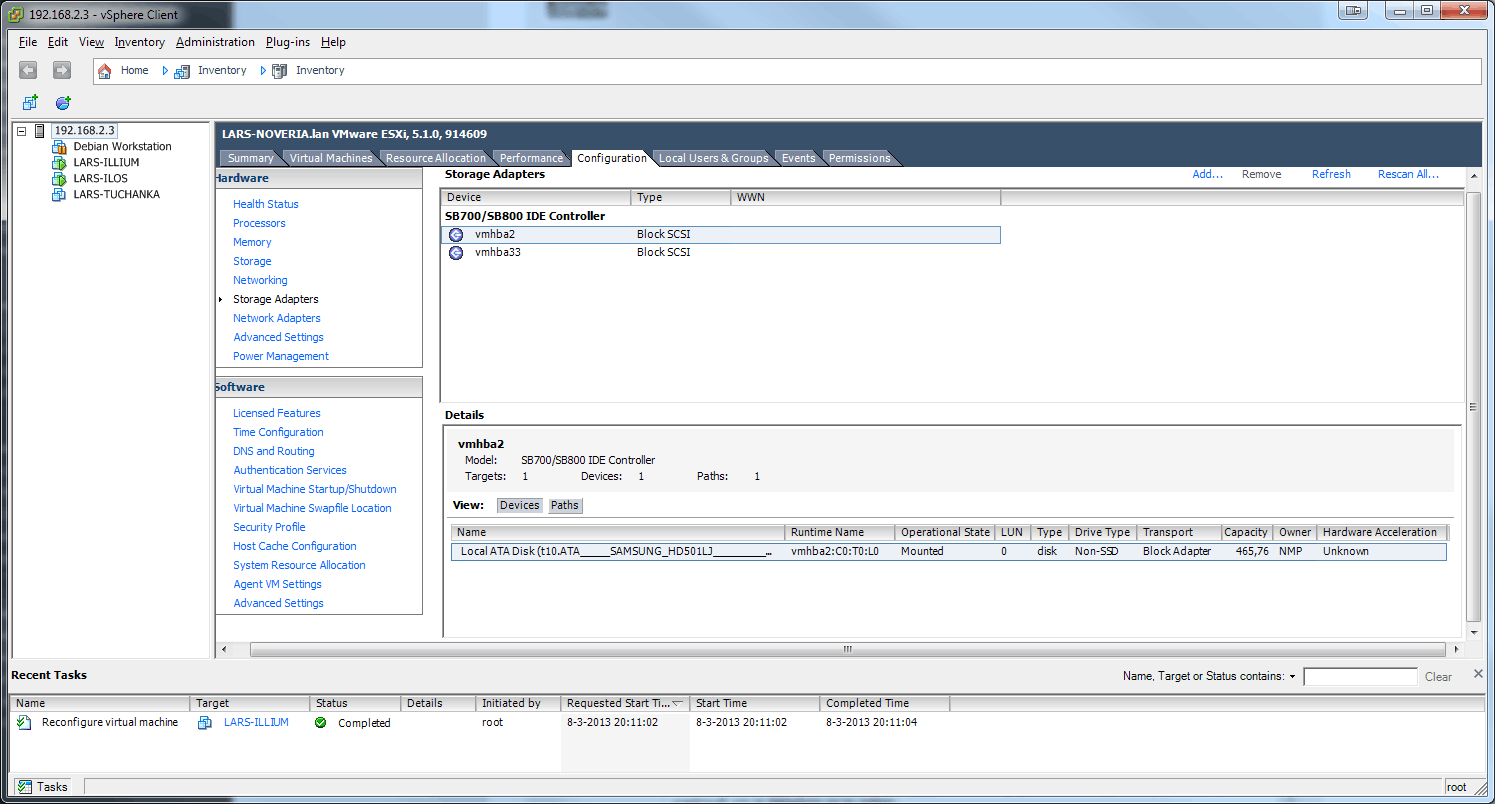Screen dimensions: 1495x804
Task: Open the Memory hardware page
Action: pos(252,242)
